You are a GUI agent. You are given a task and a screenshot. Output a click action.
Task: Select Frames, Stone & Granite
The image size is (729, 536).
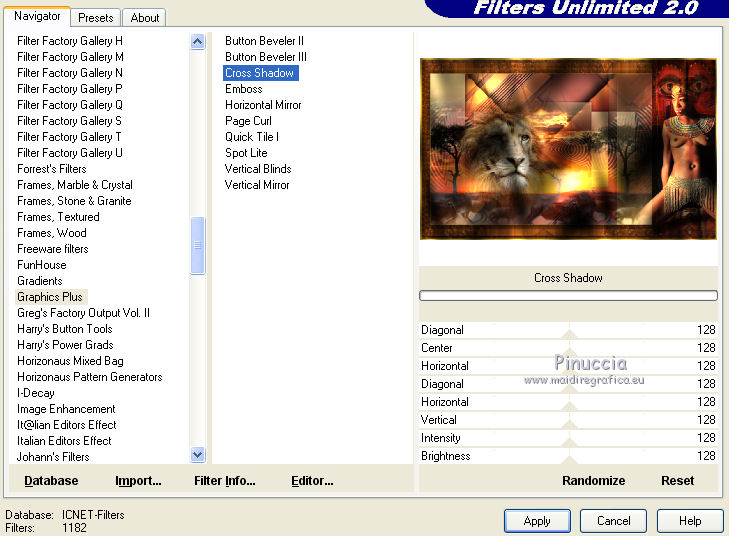(x=74, y=201)
